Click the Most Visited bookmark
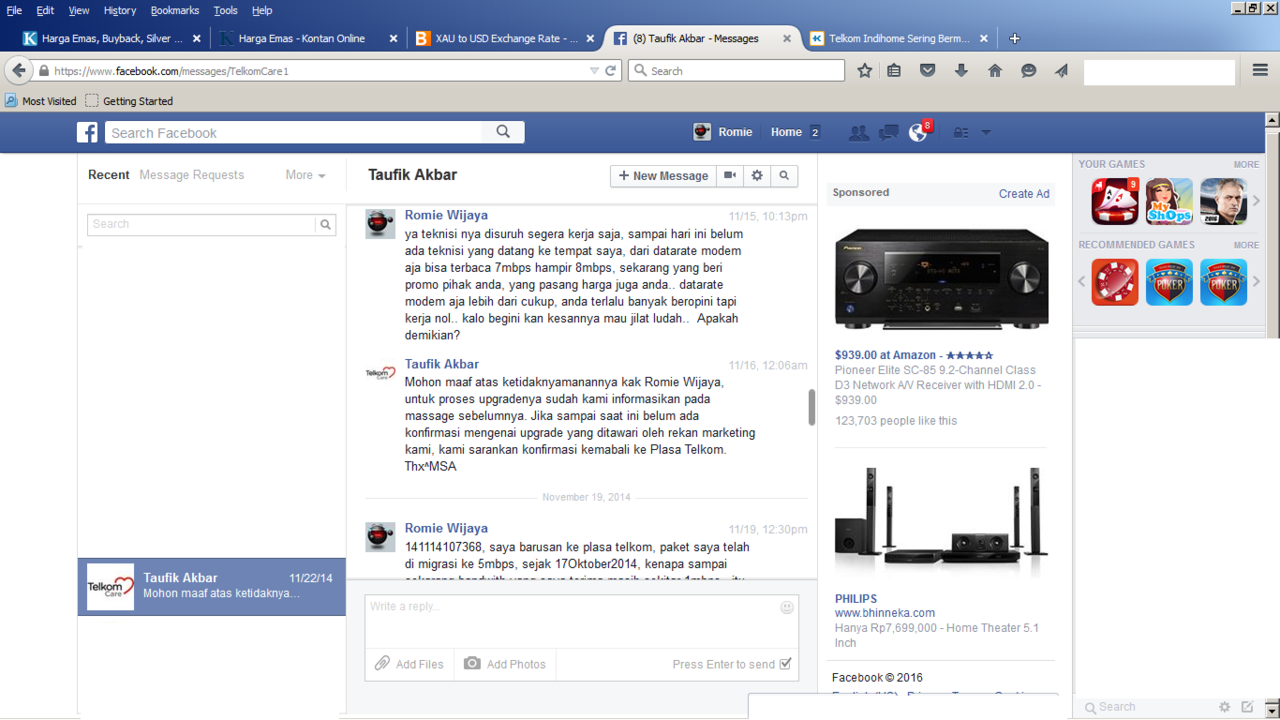The height and width of the screenshot is (720, 1280). [41, 101]
